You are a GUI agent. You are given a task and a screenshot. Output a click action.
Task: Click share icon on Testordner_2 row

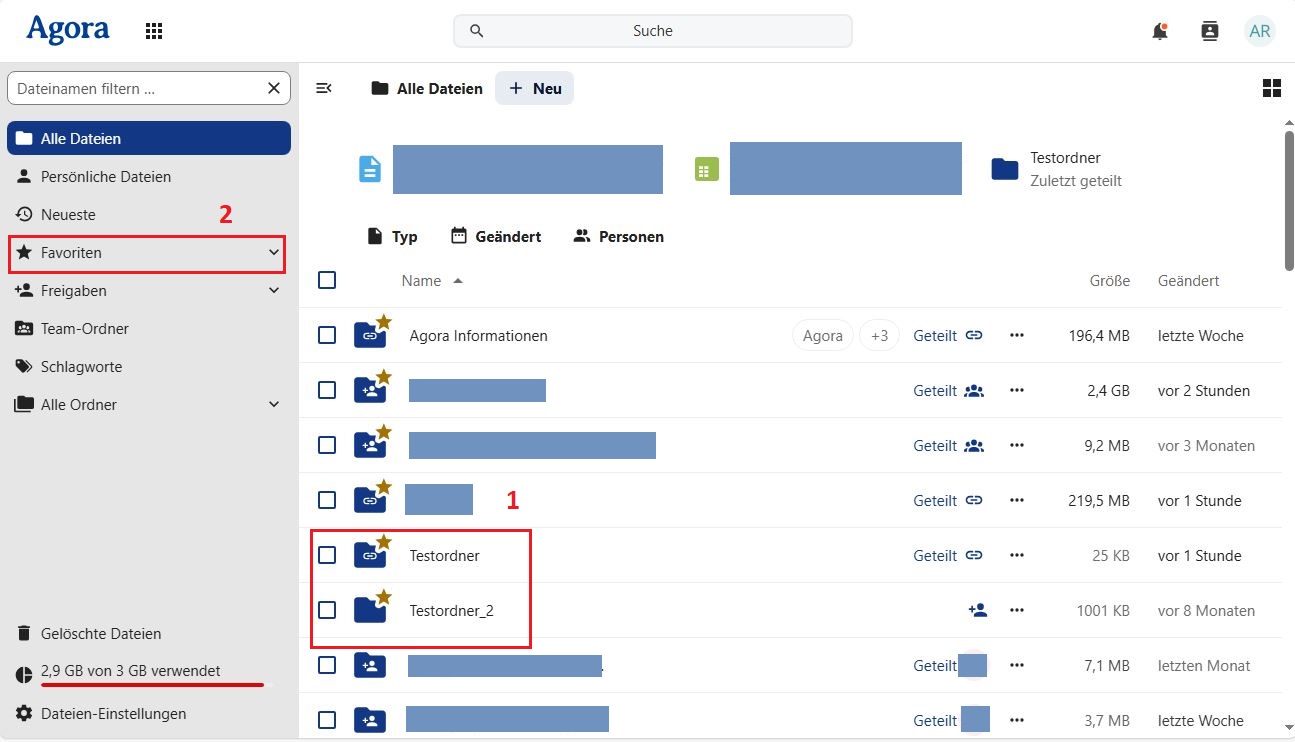tap(977, 611)
